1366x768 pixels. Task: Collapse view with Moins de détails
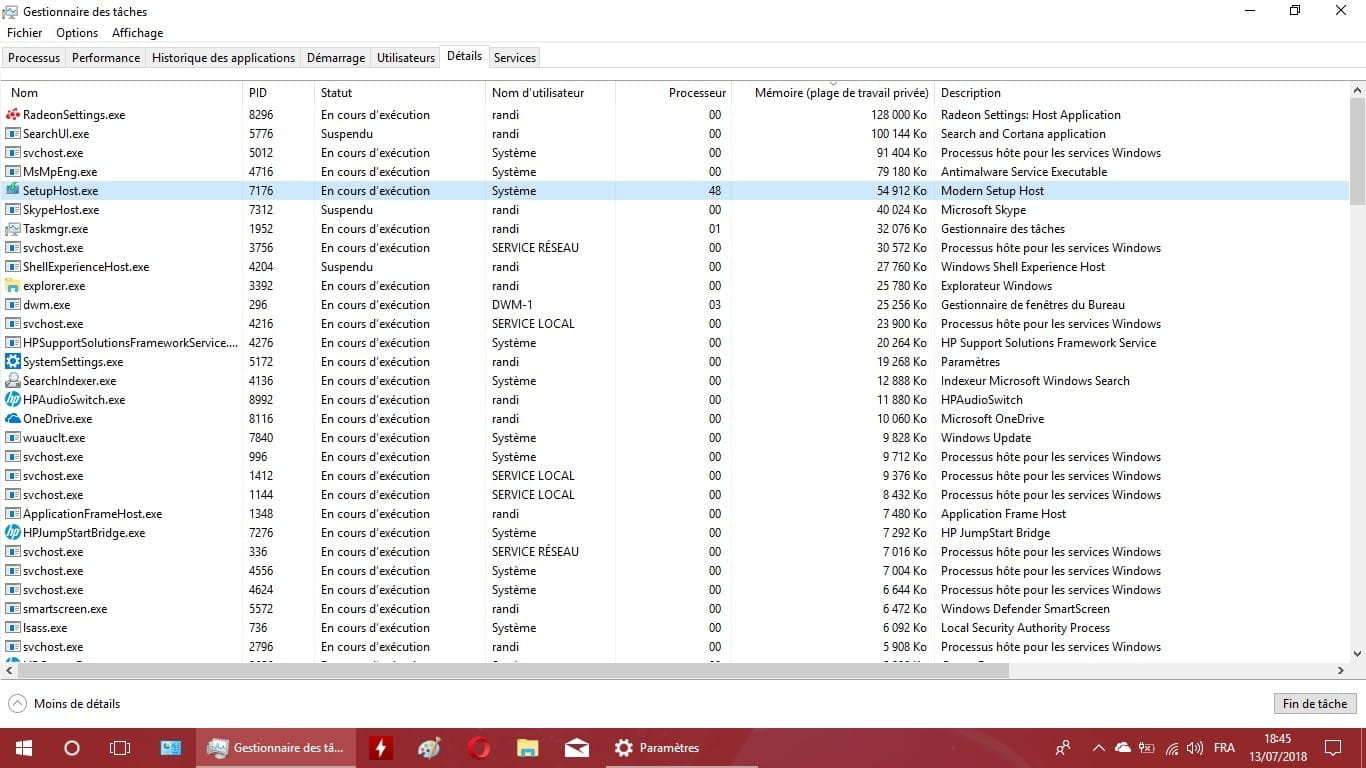point(64,704)
